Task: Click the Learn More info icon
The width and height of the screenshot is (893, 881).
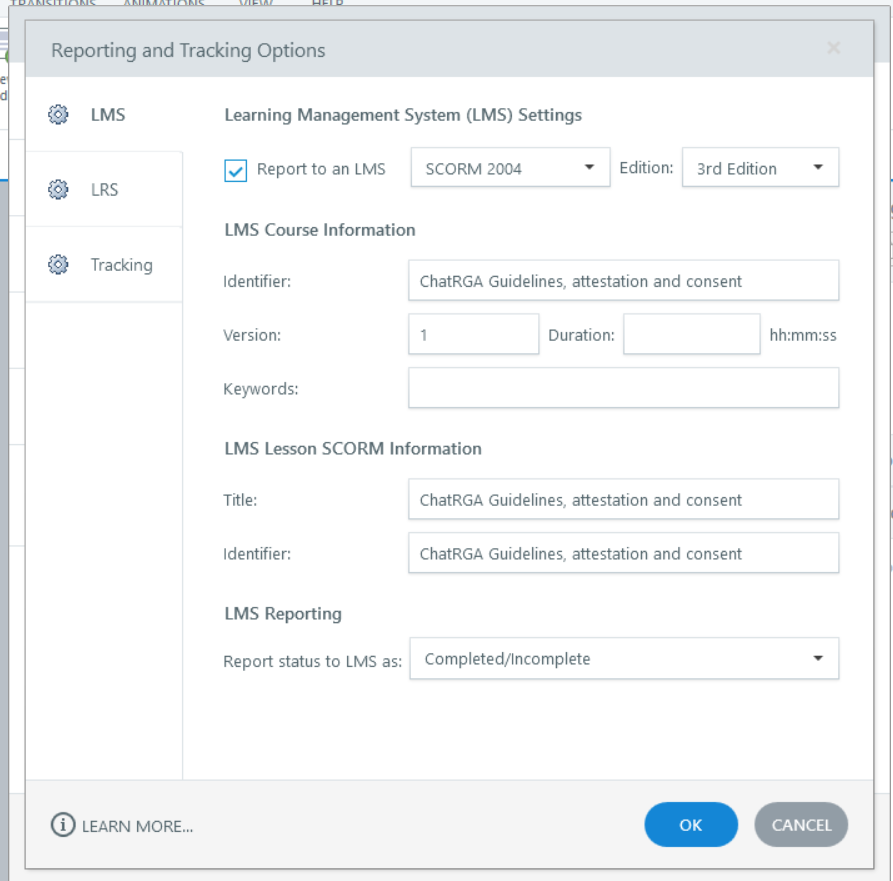Action: (x=63, y=825)
